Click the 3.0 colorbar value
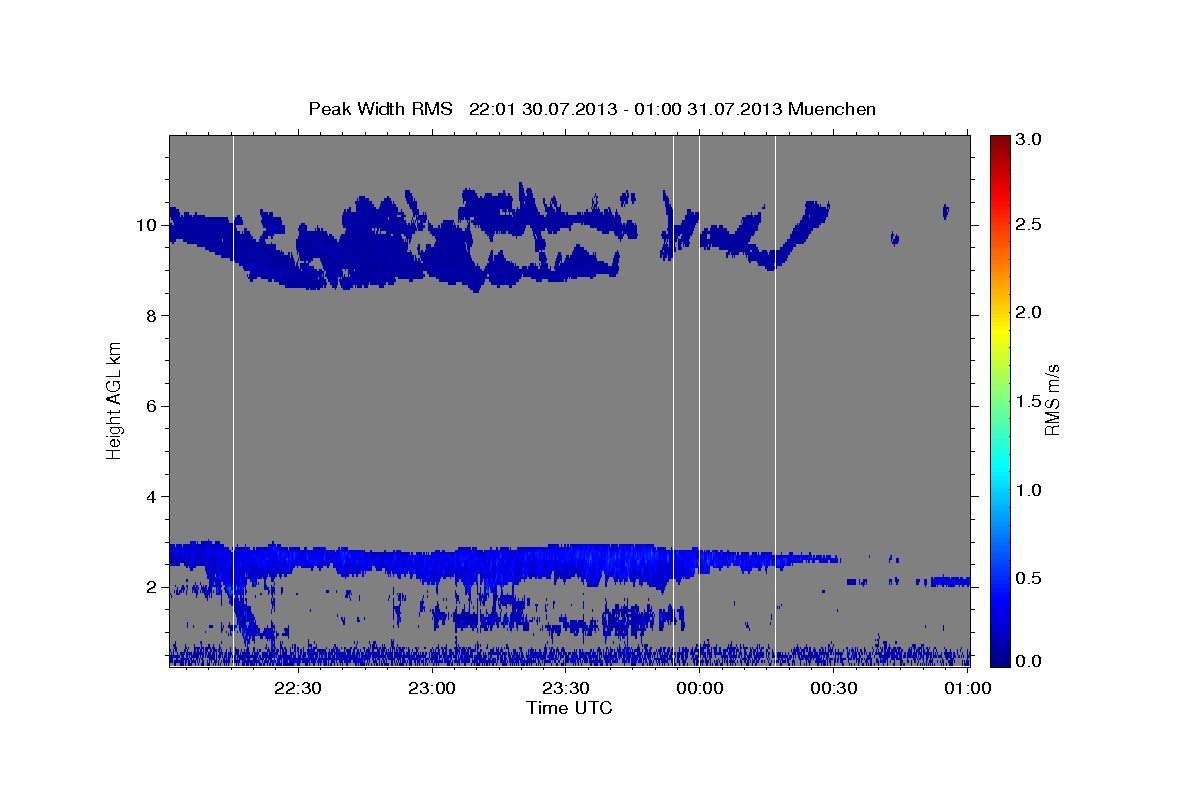Viewport: 1200px width, 800px height. pyautogui.click(x=1030, y=140)
